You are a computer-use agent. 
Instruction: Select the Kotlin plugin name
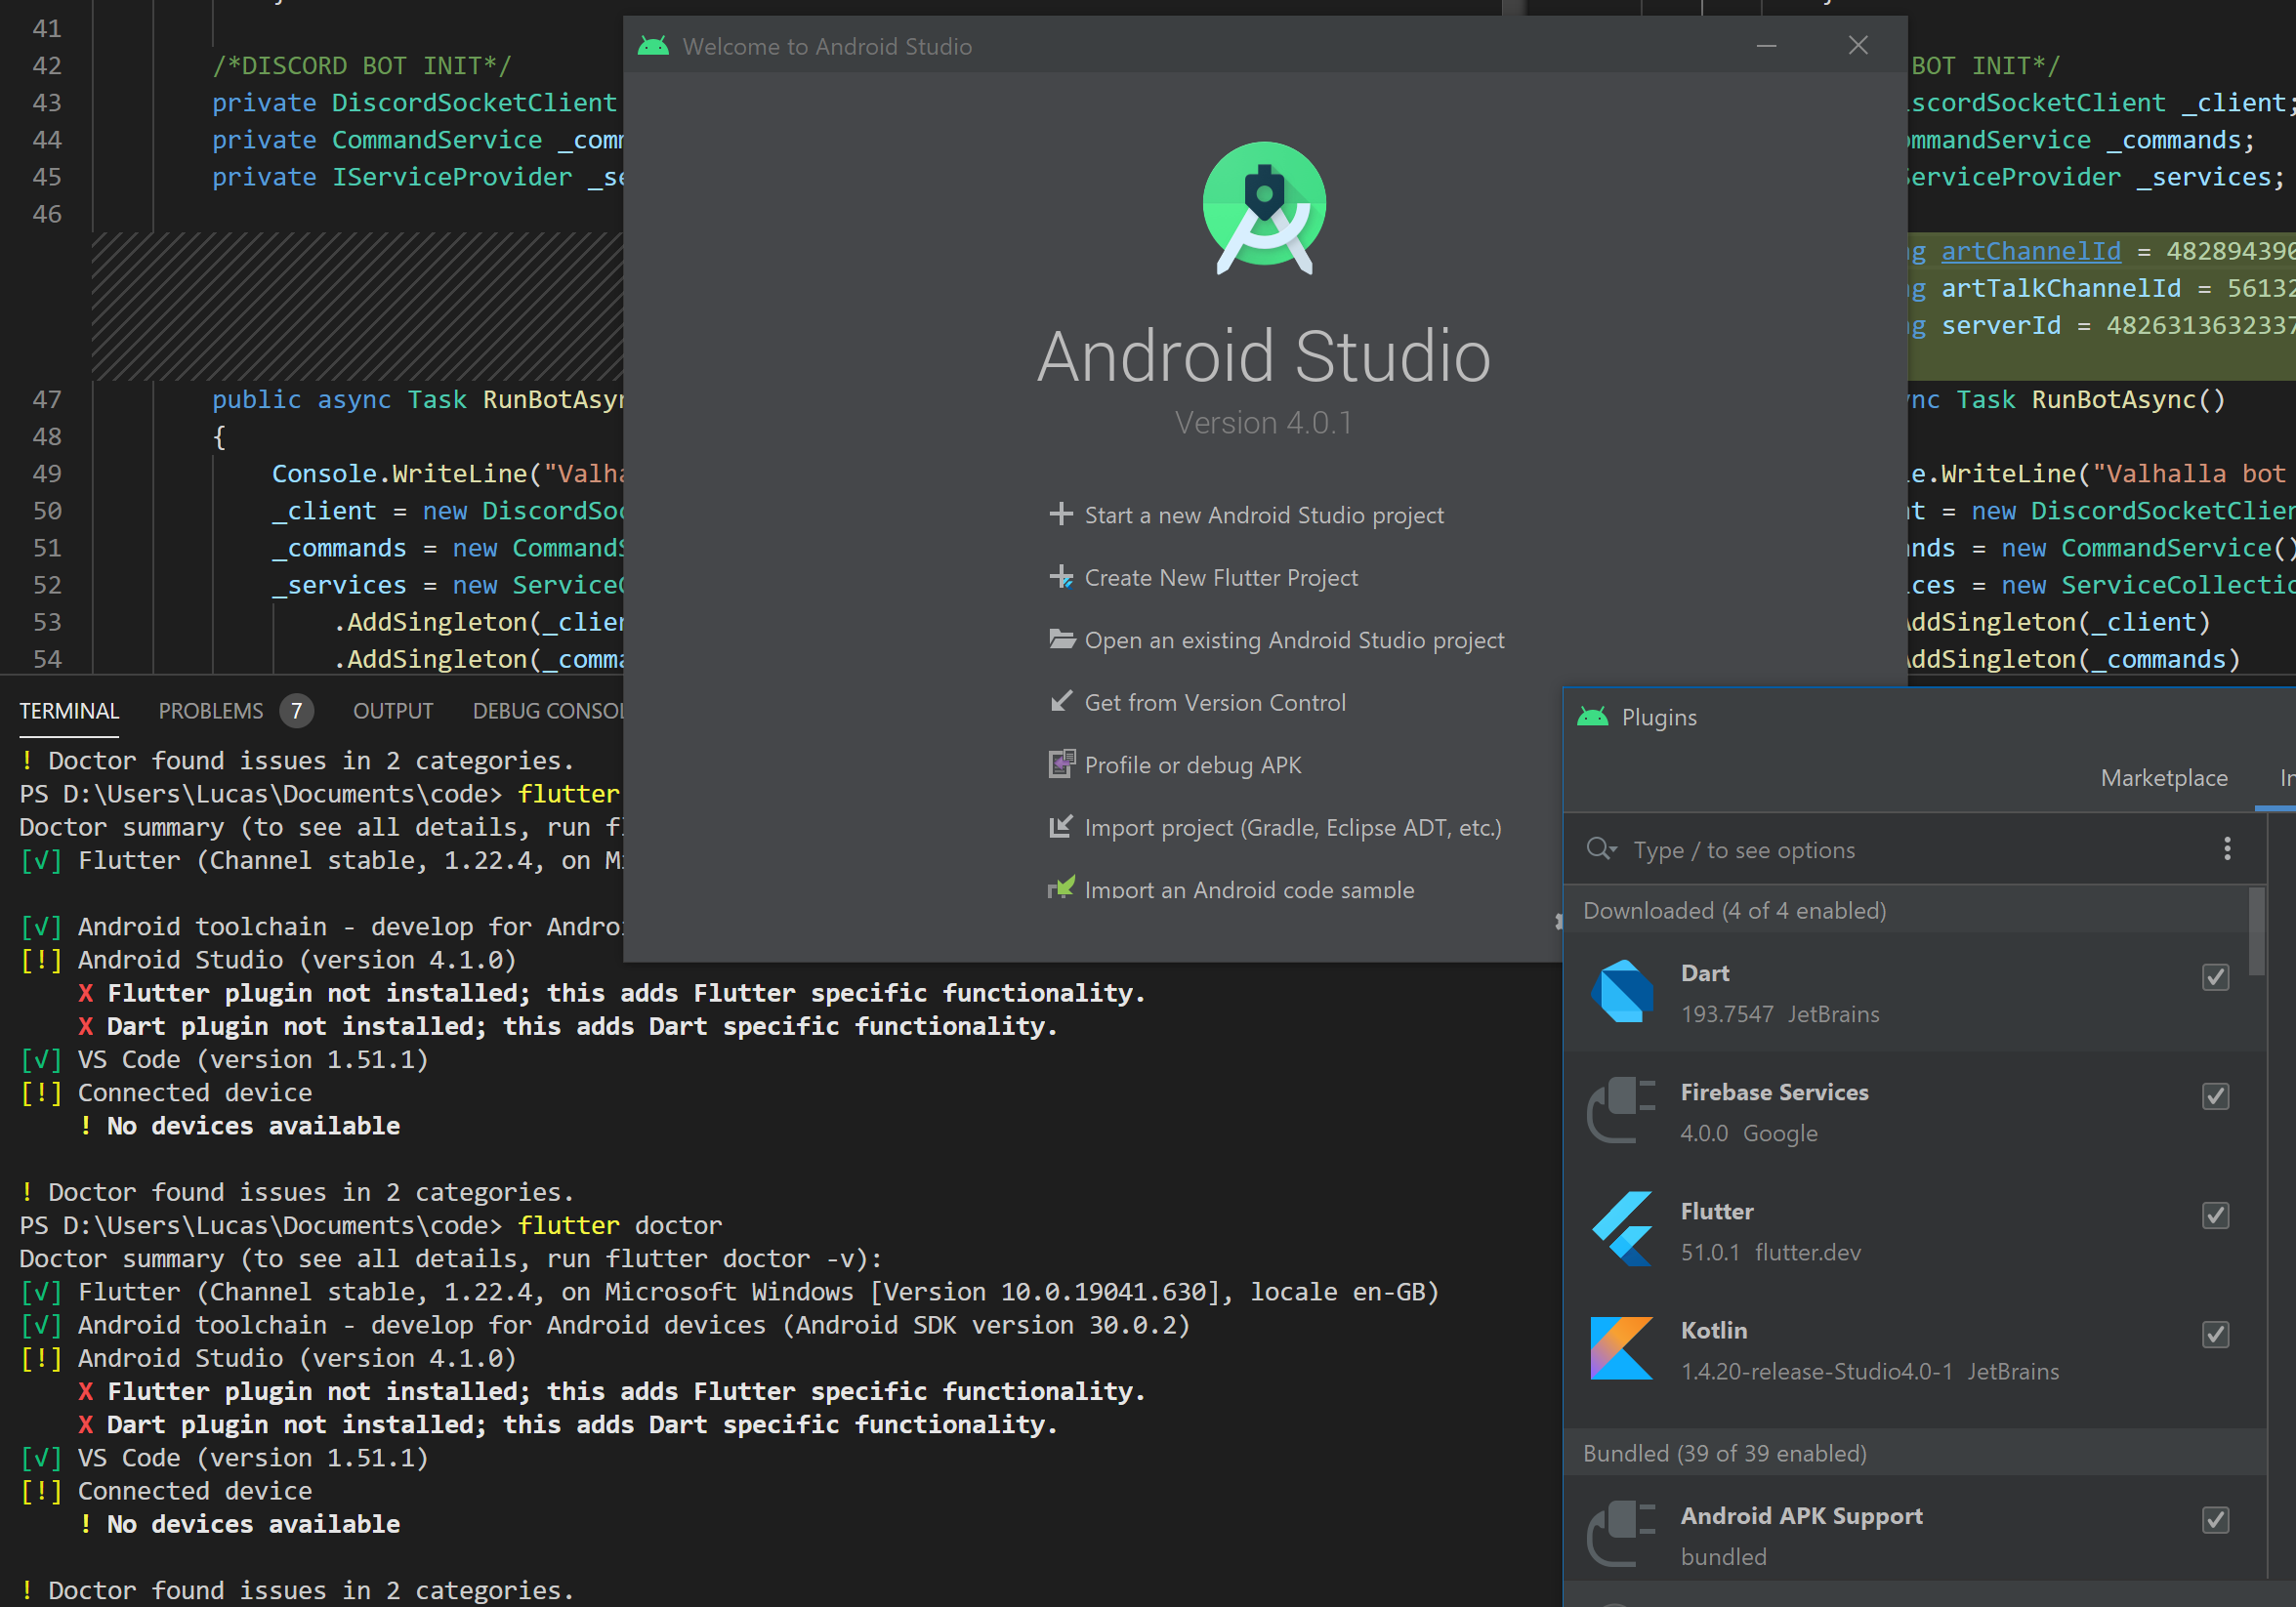click(x=1713, y=1330)
